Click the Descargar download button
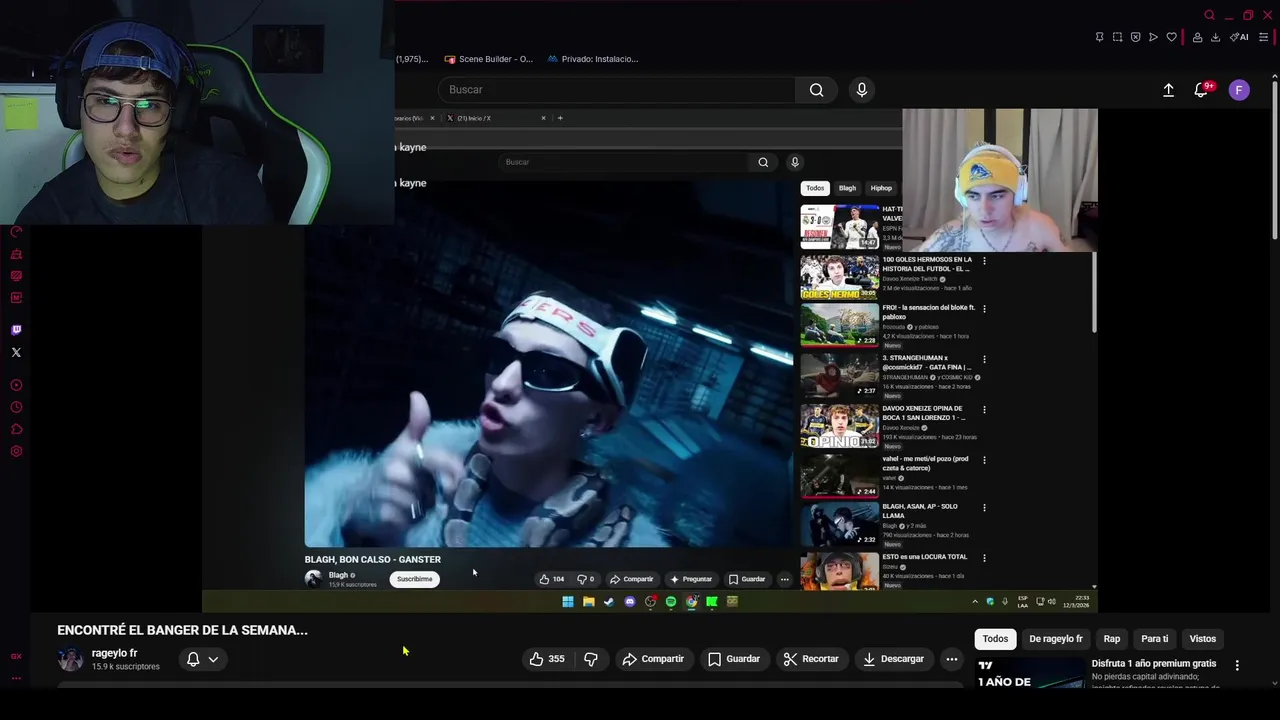 tap(894, 659)
